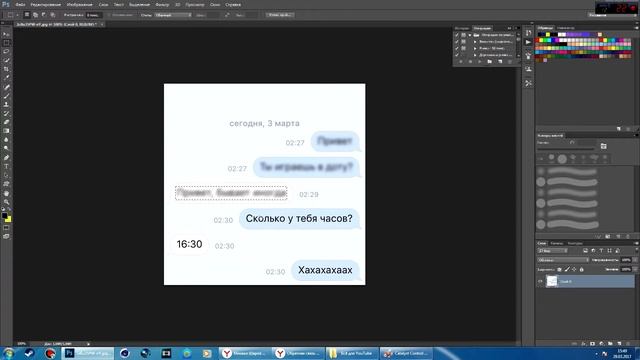Screen dimensions: 640x360
Task: Select the Rectangular Marquee tool
Action: coord(6,43)
